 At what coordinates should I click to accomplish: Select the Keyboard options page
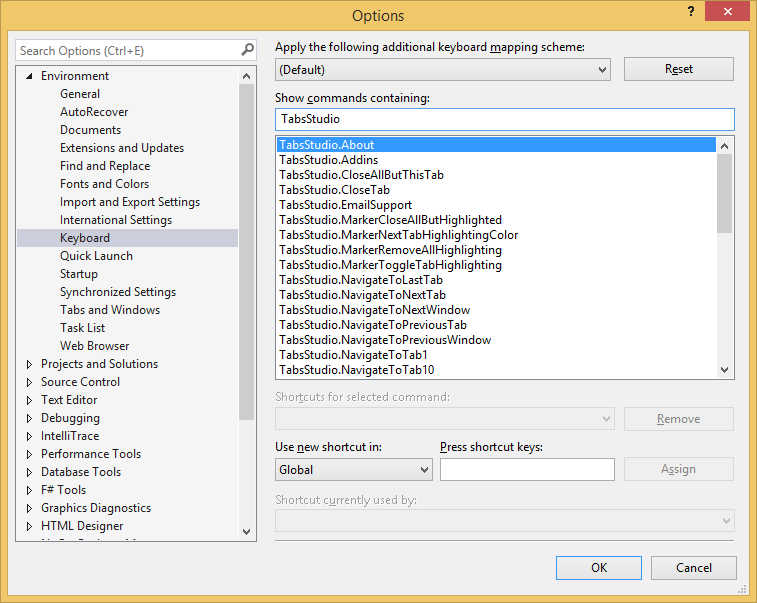click(127, 238)
